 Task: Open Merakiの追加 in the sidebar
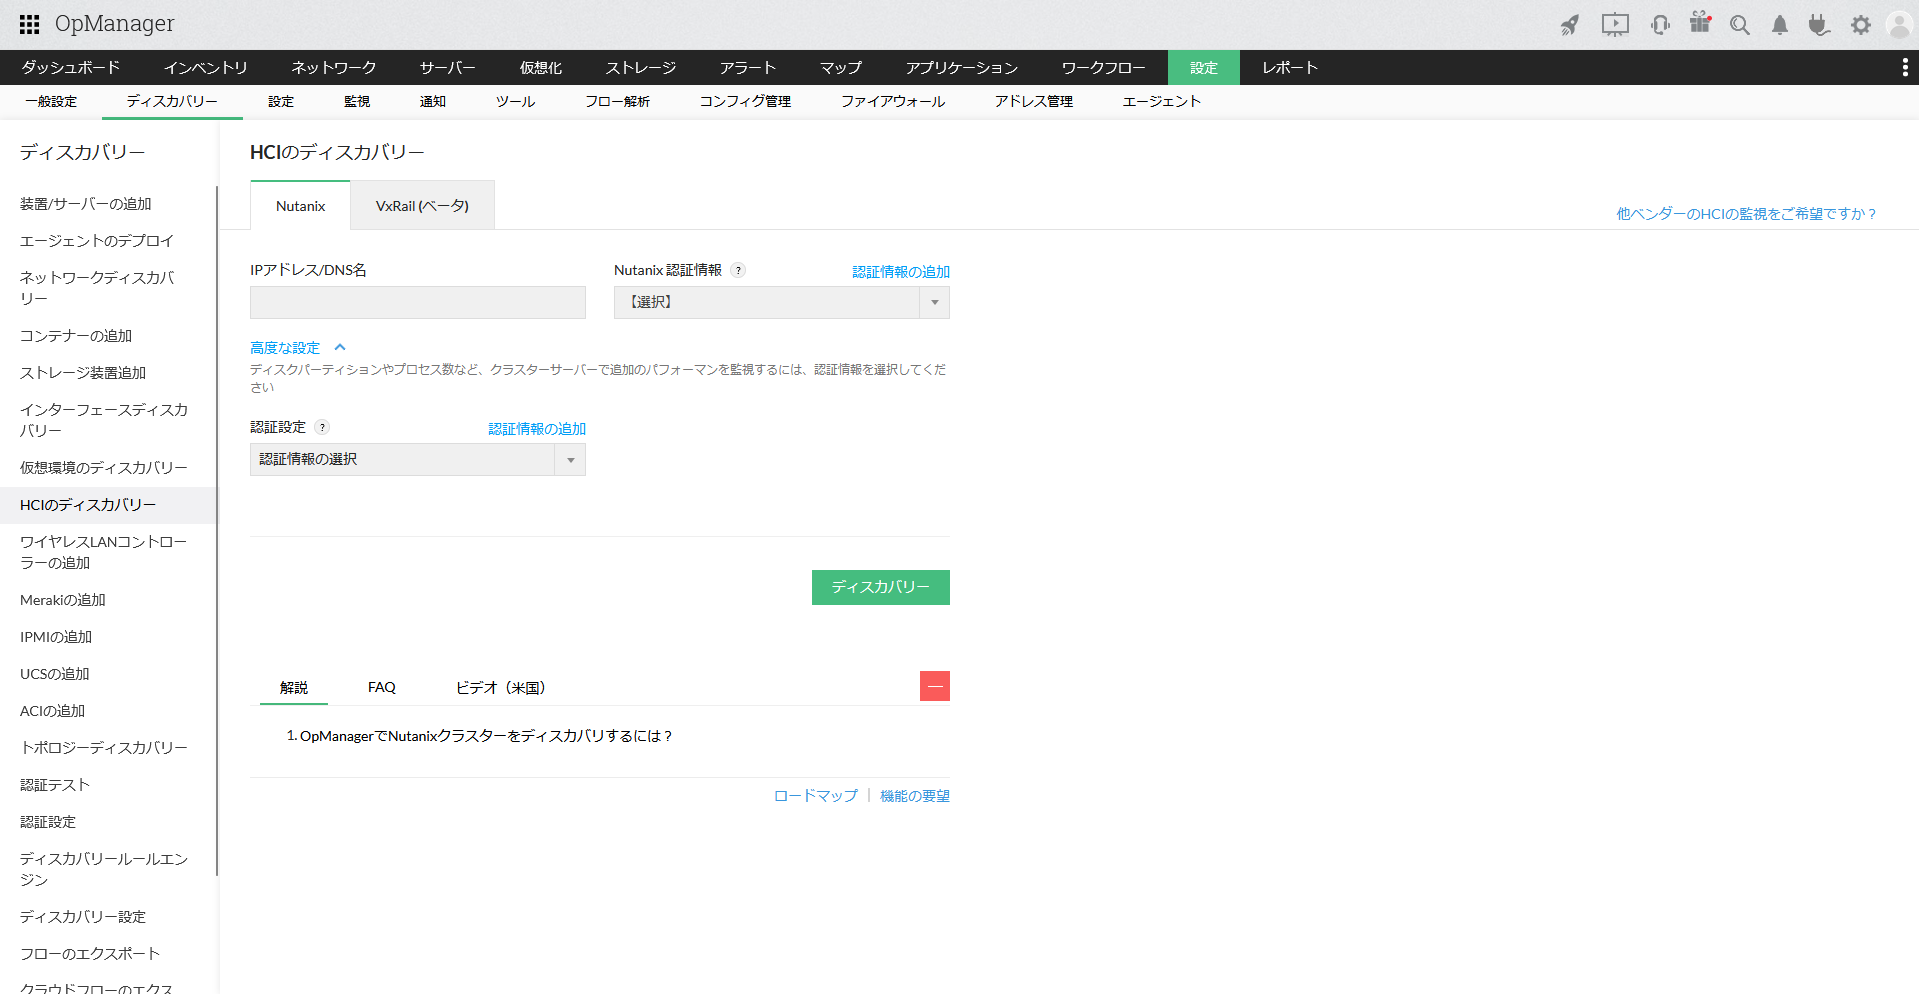coord(63,600)
